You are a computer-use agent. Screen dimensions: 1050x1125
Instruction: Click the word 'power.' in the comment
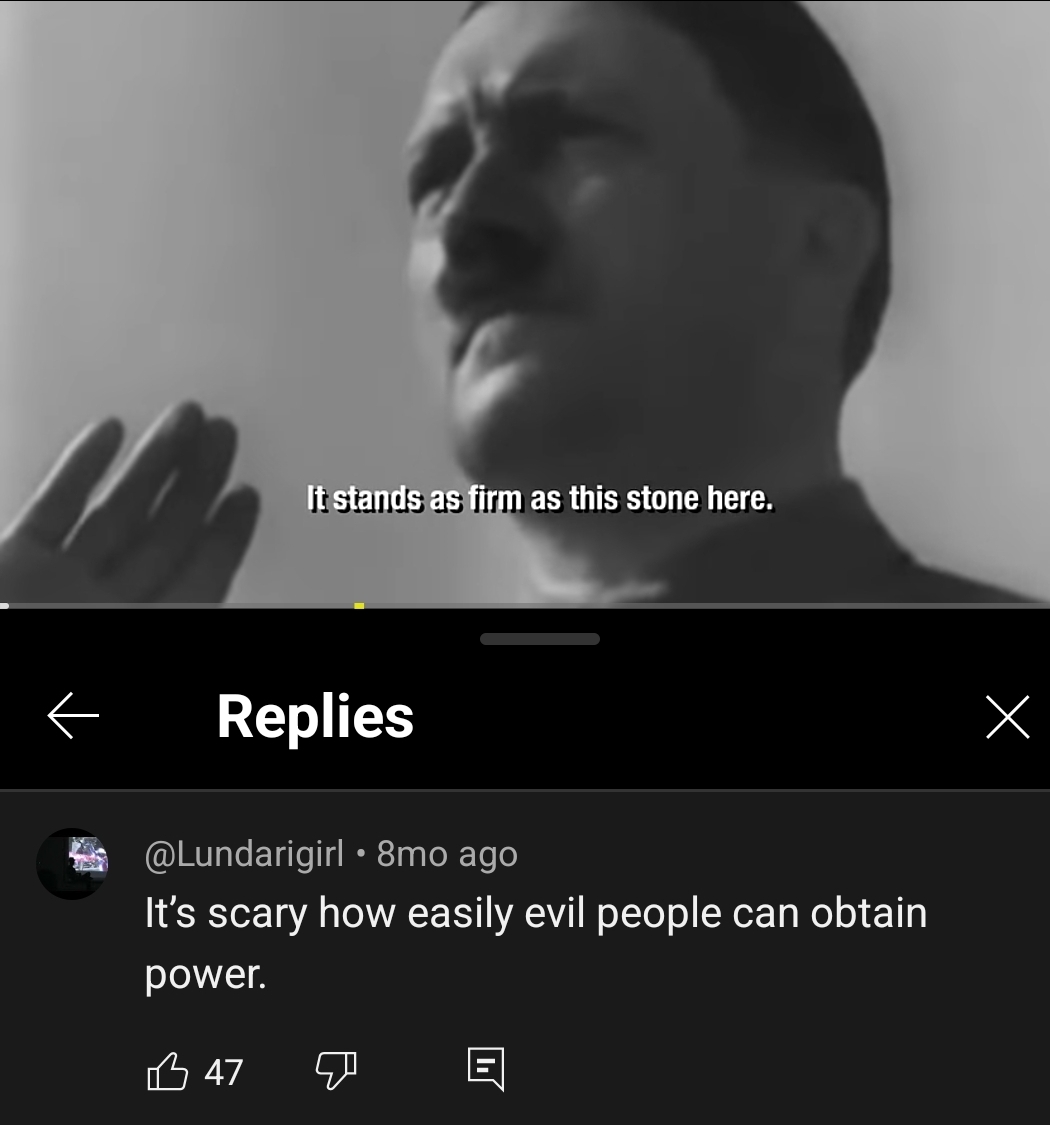[205, 974]
